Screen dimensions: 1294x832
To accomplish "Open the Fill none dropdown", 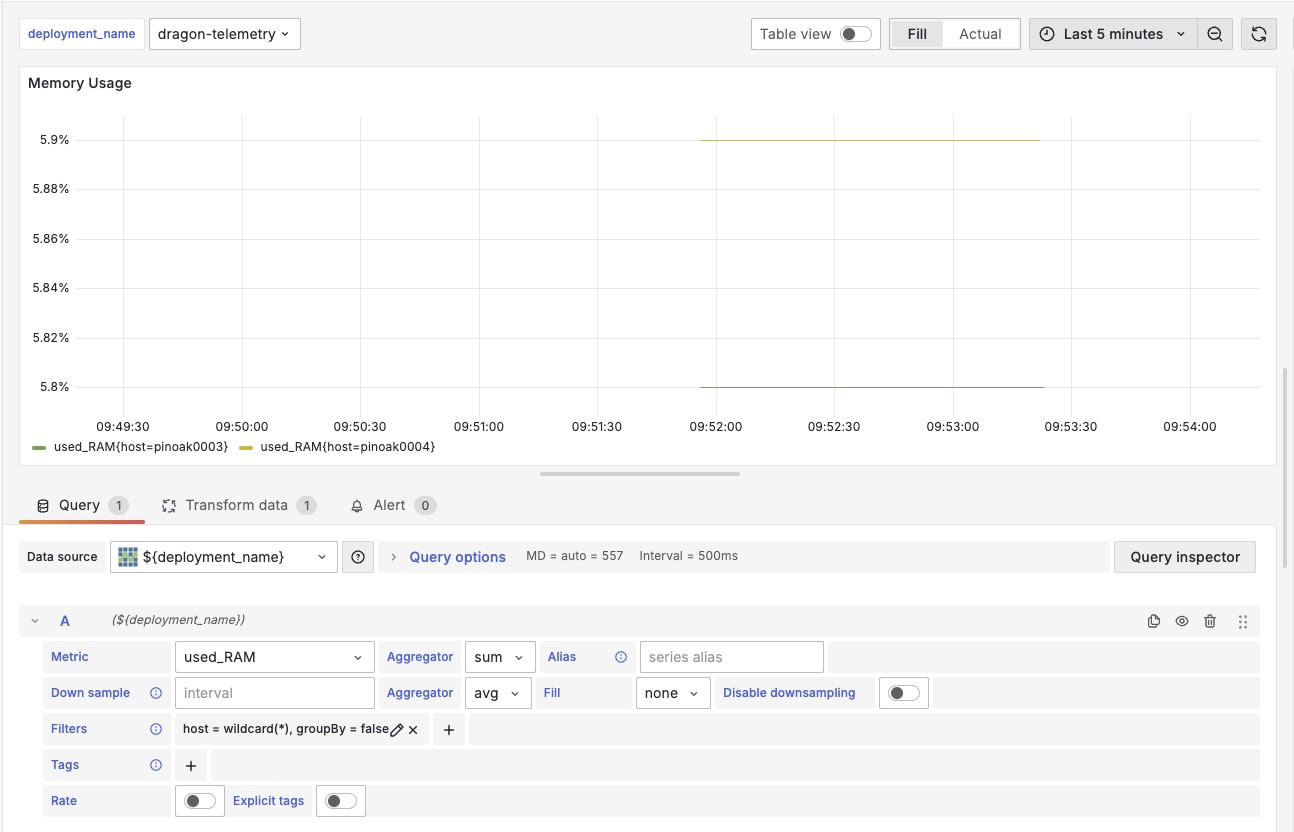I will pyautogui.click(x=673, y=693).
